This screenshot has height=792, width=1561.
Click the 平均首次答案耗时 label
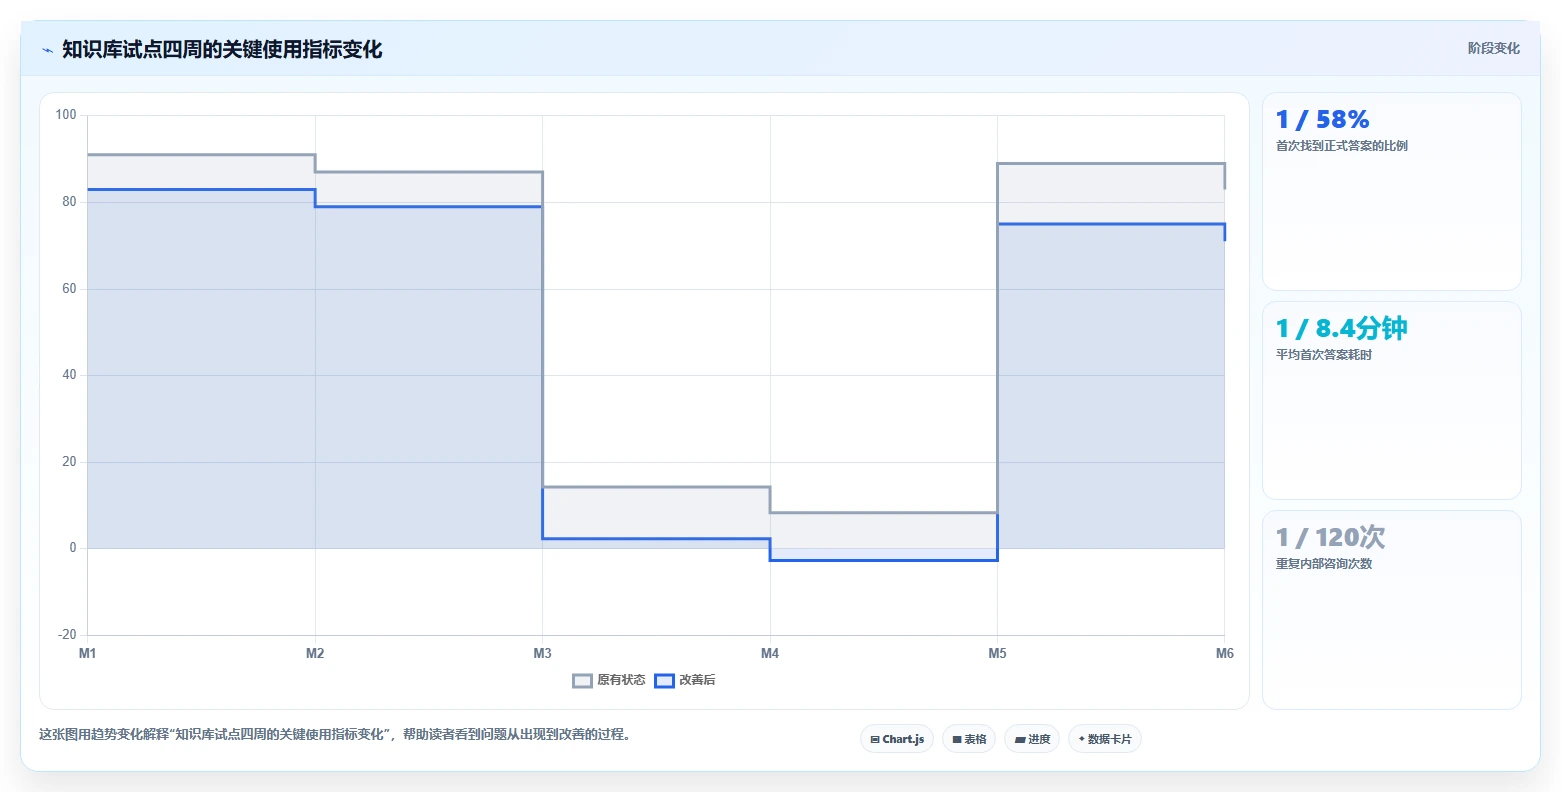[x=1323, y=355]
